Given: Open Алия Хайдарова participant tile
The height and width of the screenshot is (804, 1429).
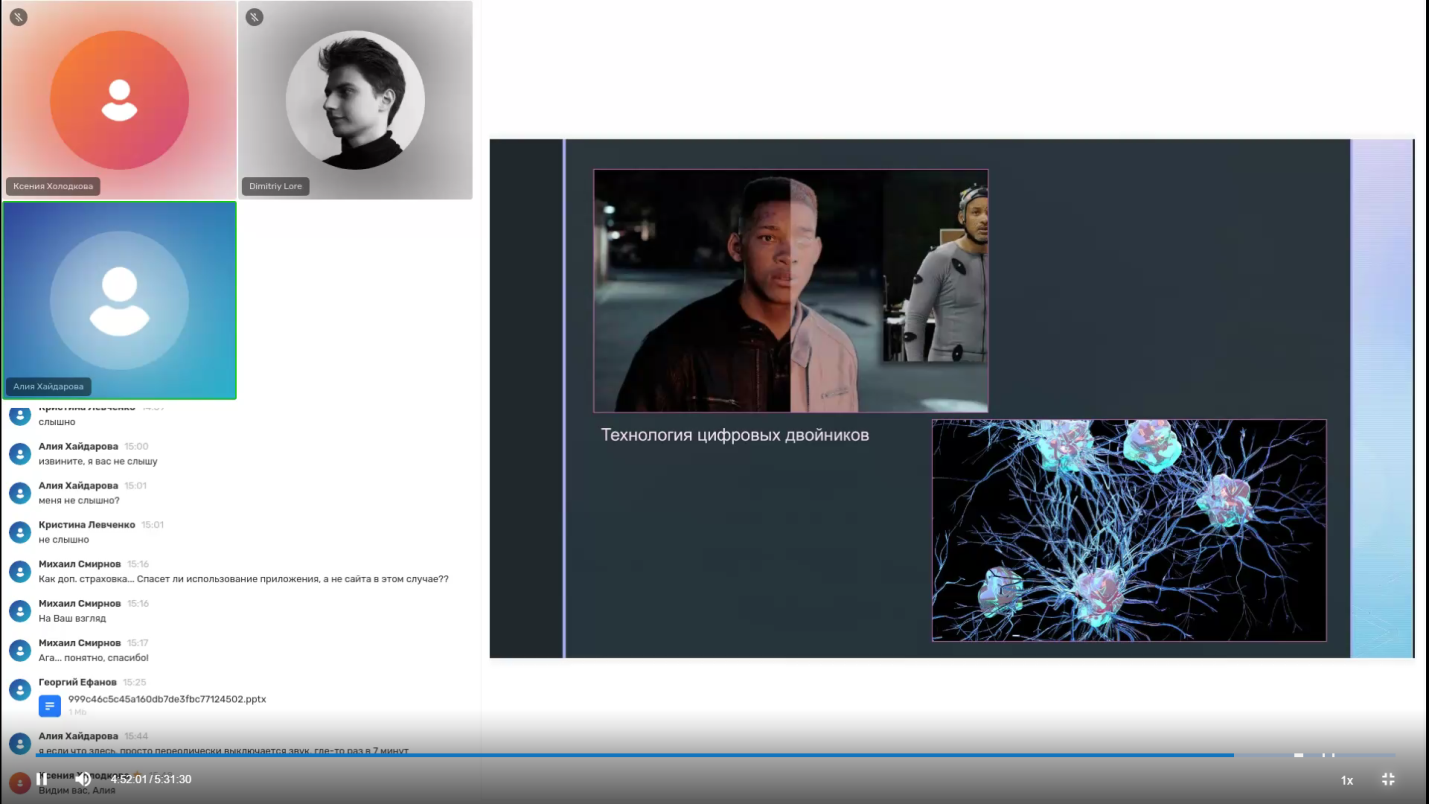Looking at the screenshot, I should (x=119, y=300).
